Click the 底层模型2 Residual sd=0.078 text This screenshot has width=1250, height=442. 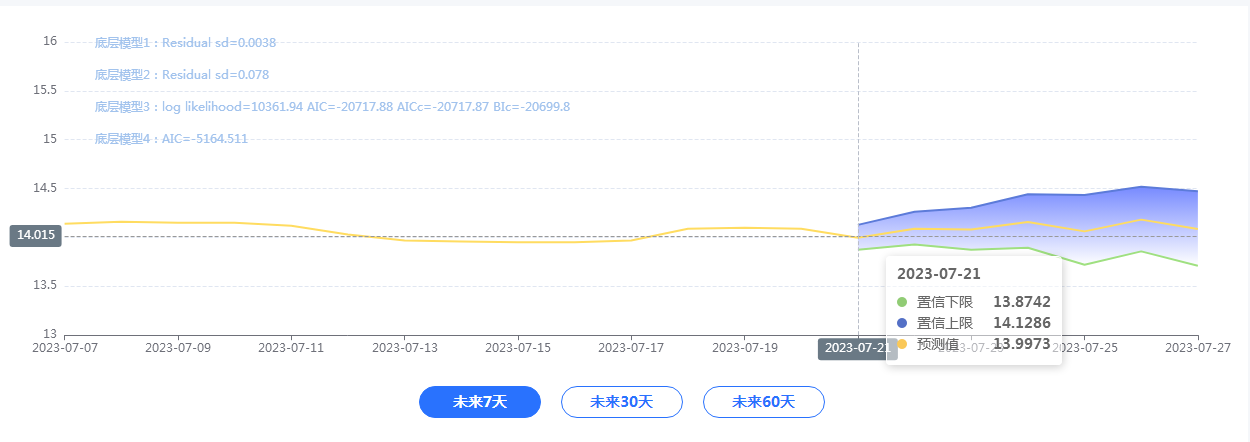pos(181,75)
